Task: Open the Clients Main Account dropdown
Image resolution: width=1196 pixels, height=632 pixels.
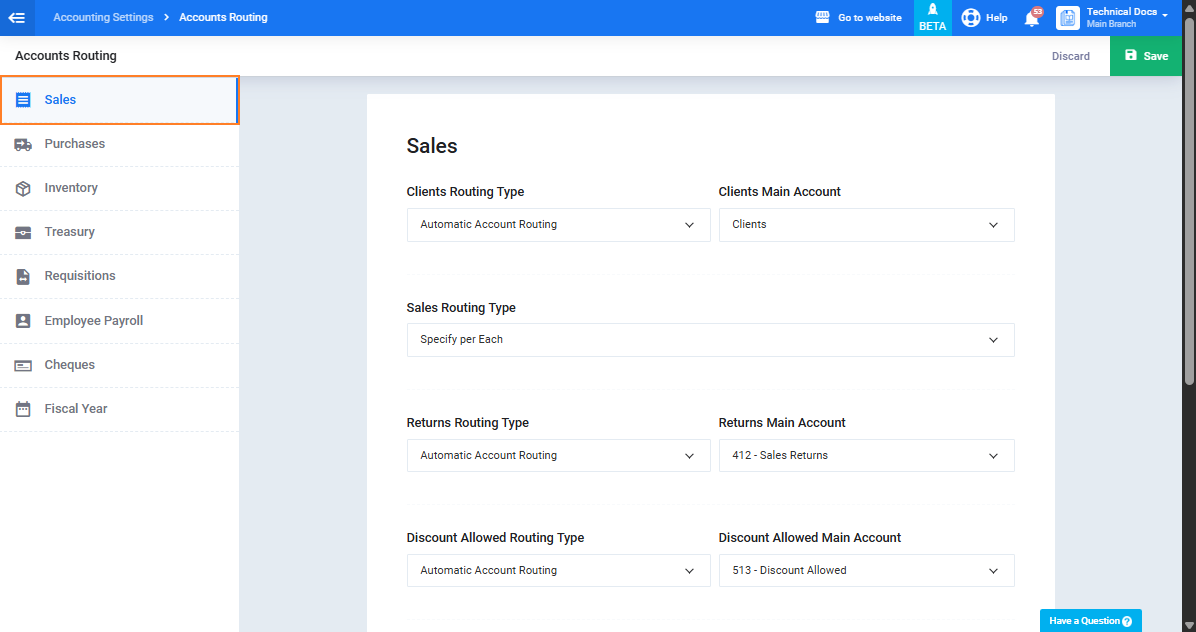Action: coord(866,225)
